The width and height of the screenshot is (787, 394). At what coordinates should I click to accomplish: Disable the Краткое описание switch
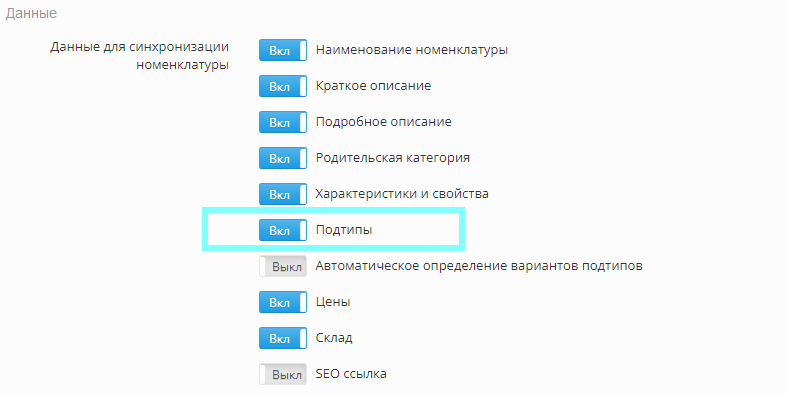(x=283, y=86)
